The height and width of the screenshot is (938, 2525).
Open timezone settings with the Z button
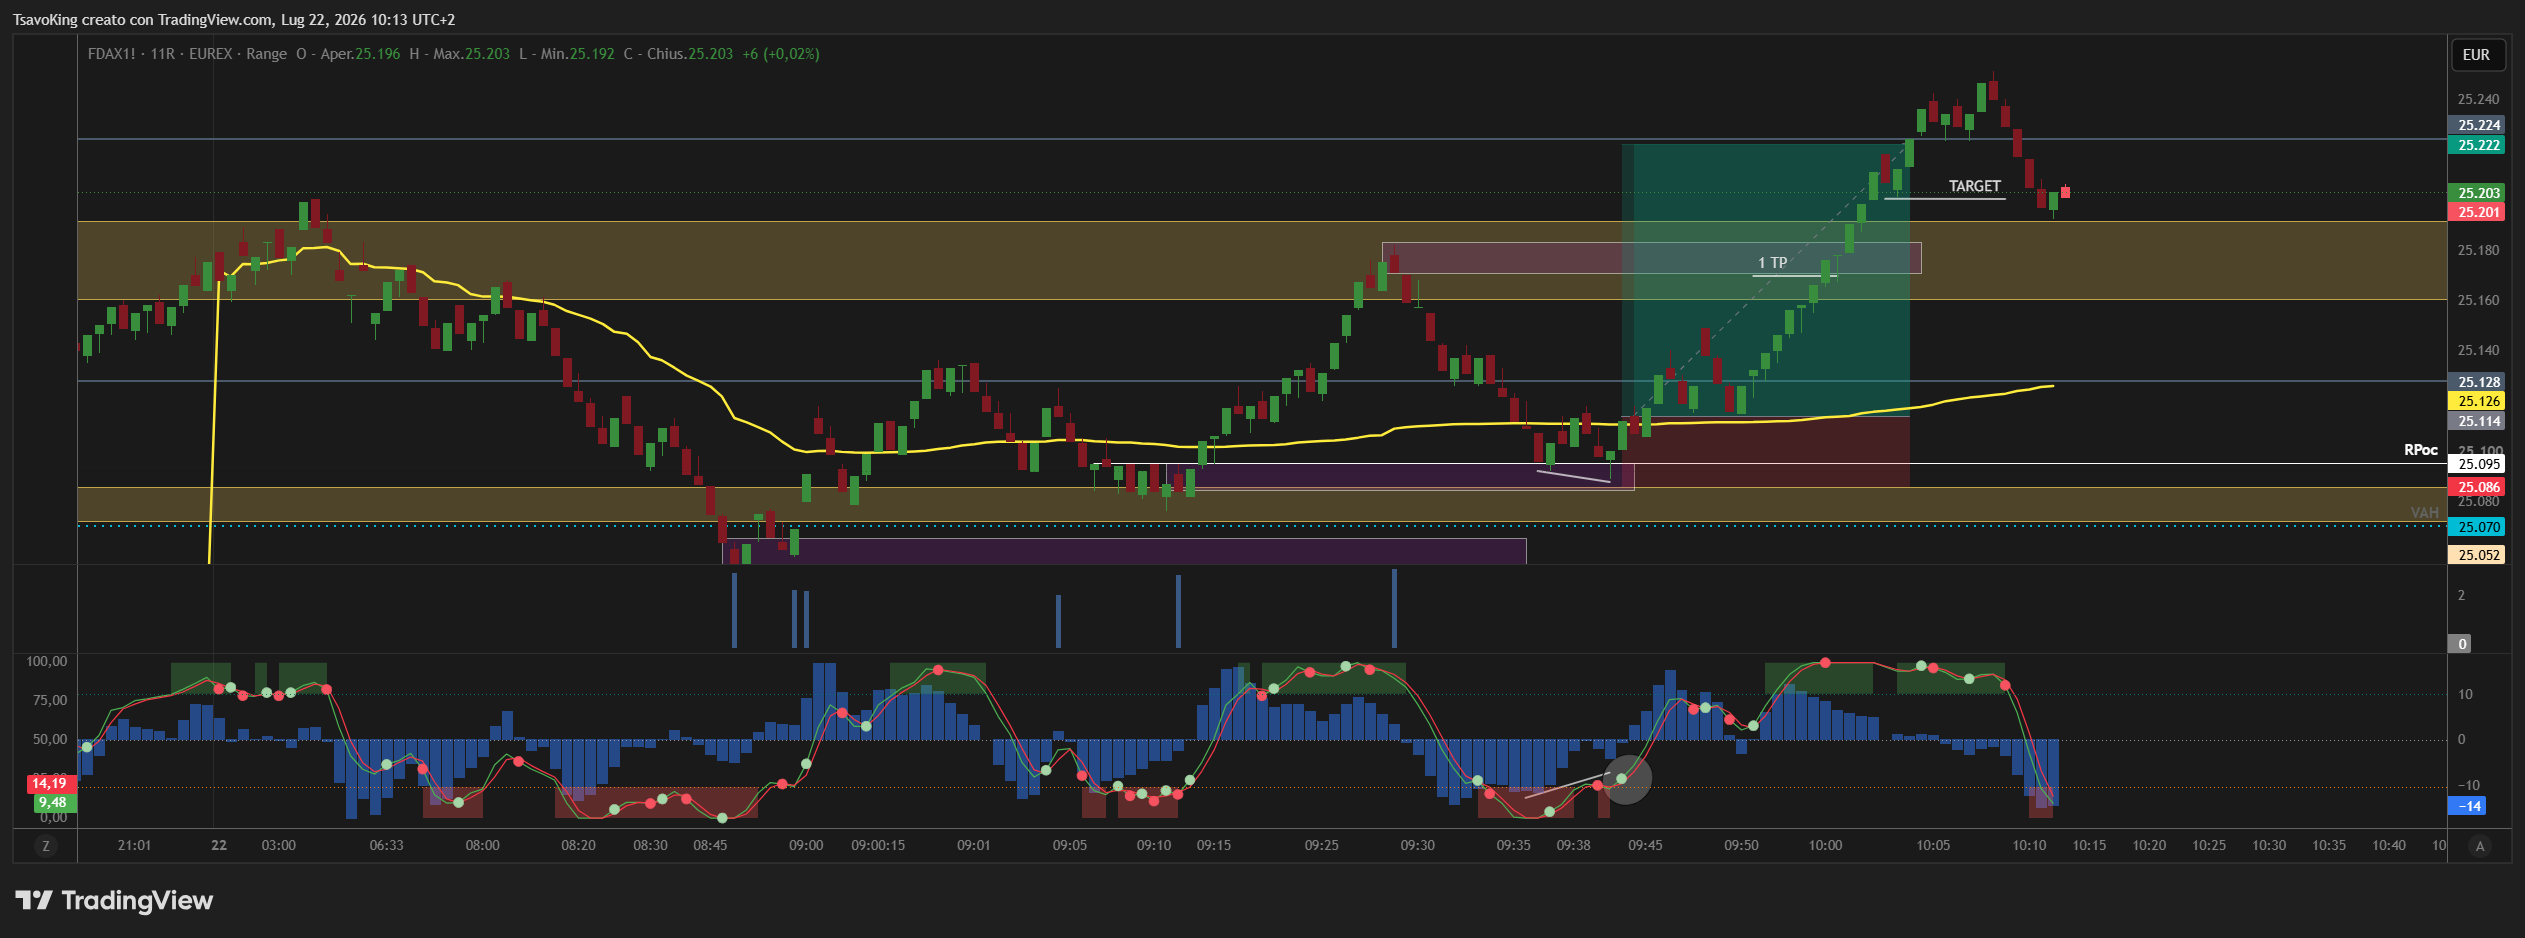[45, 846]
